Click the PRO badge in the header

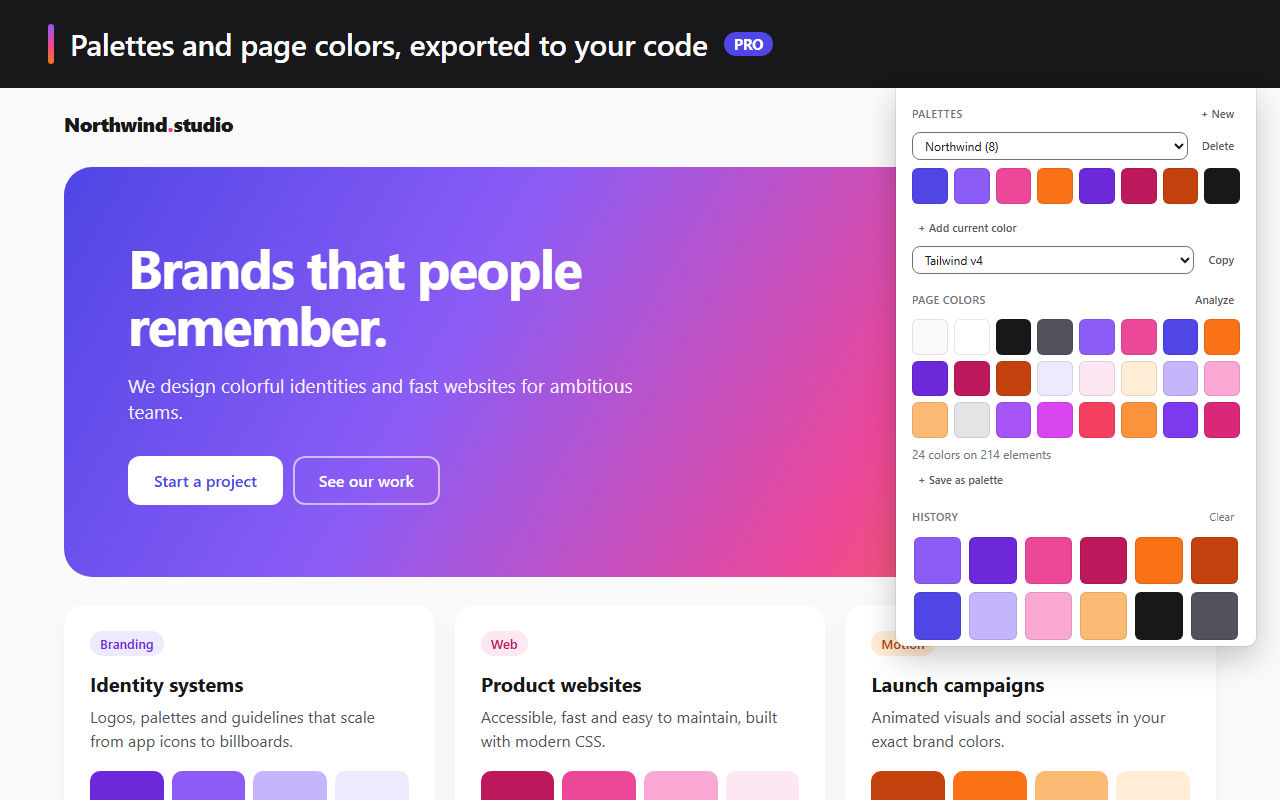748,44
